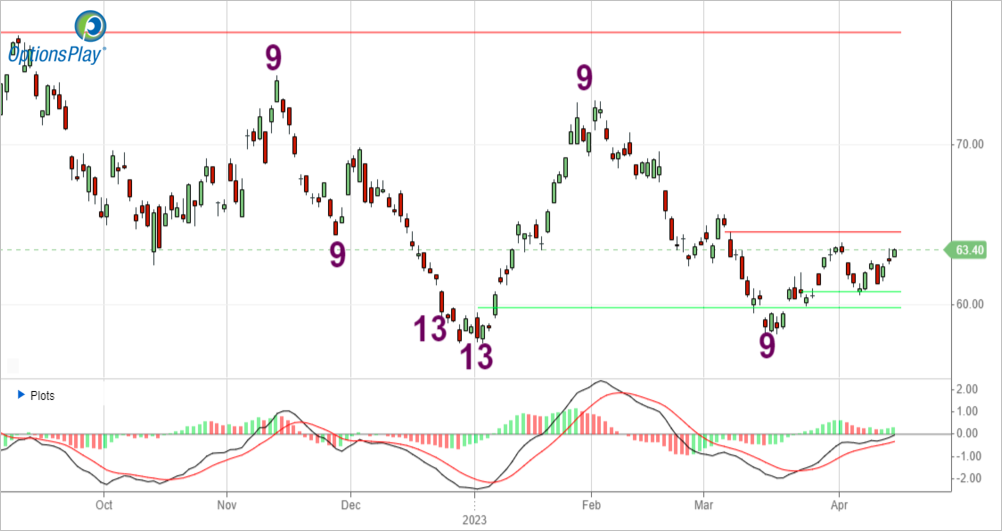Click the Apr date axis label
This screenshot has height=531, width=1002.
(840, 504)
